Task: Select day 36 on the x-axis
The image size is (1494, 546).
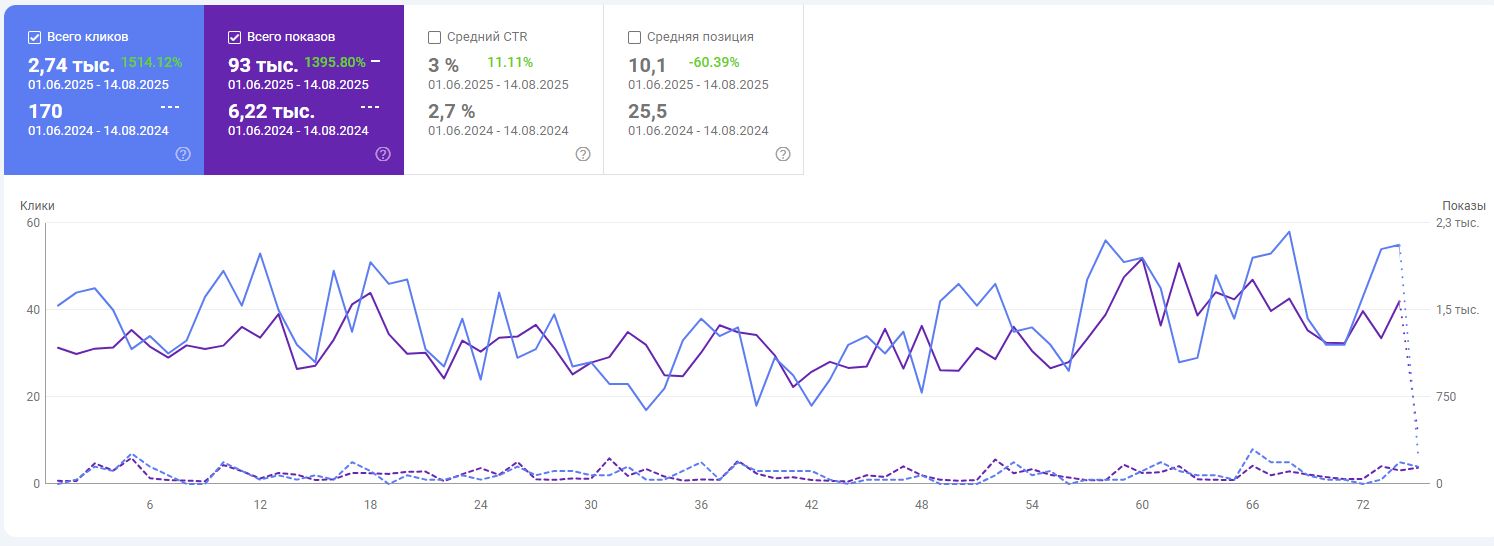Action: [701, 505]
